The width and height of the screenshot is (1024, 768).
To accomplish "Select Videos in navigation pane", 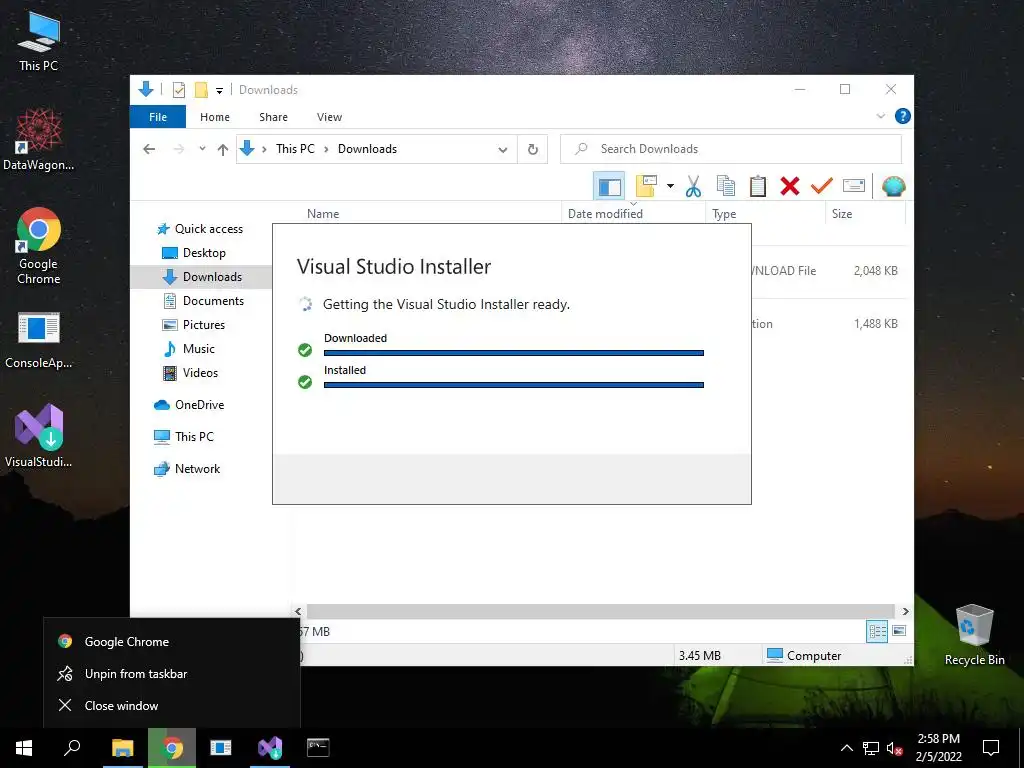I will point(200,373).
